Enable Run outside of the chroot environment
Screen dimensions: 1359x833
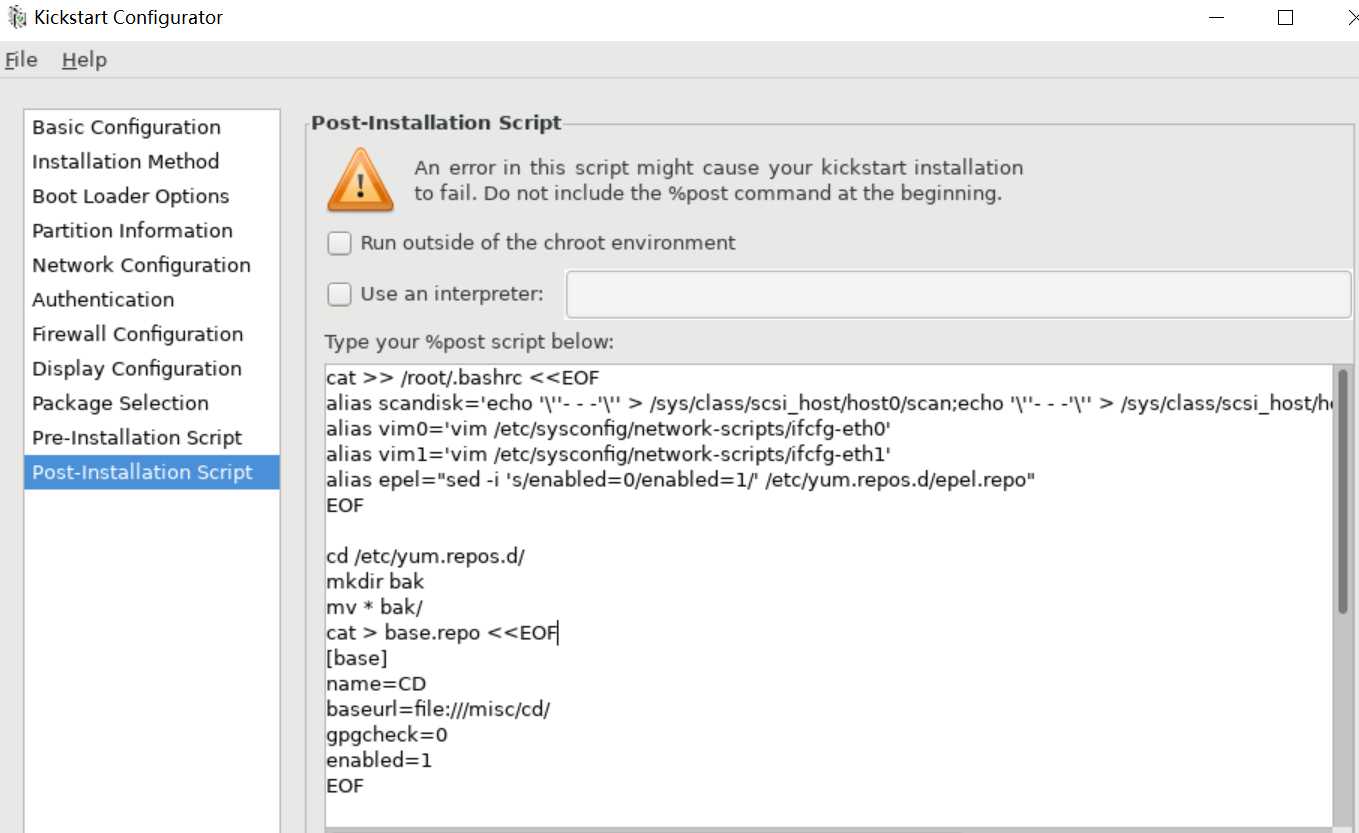coord(340,243)
